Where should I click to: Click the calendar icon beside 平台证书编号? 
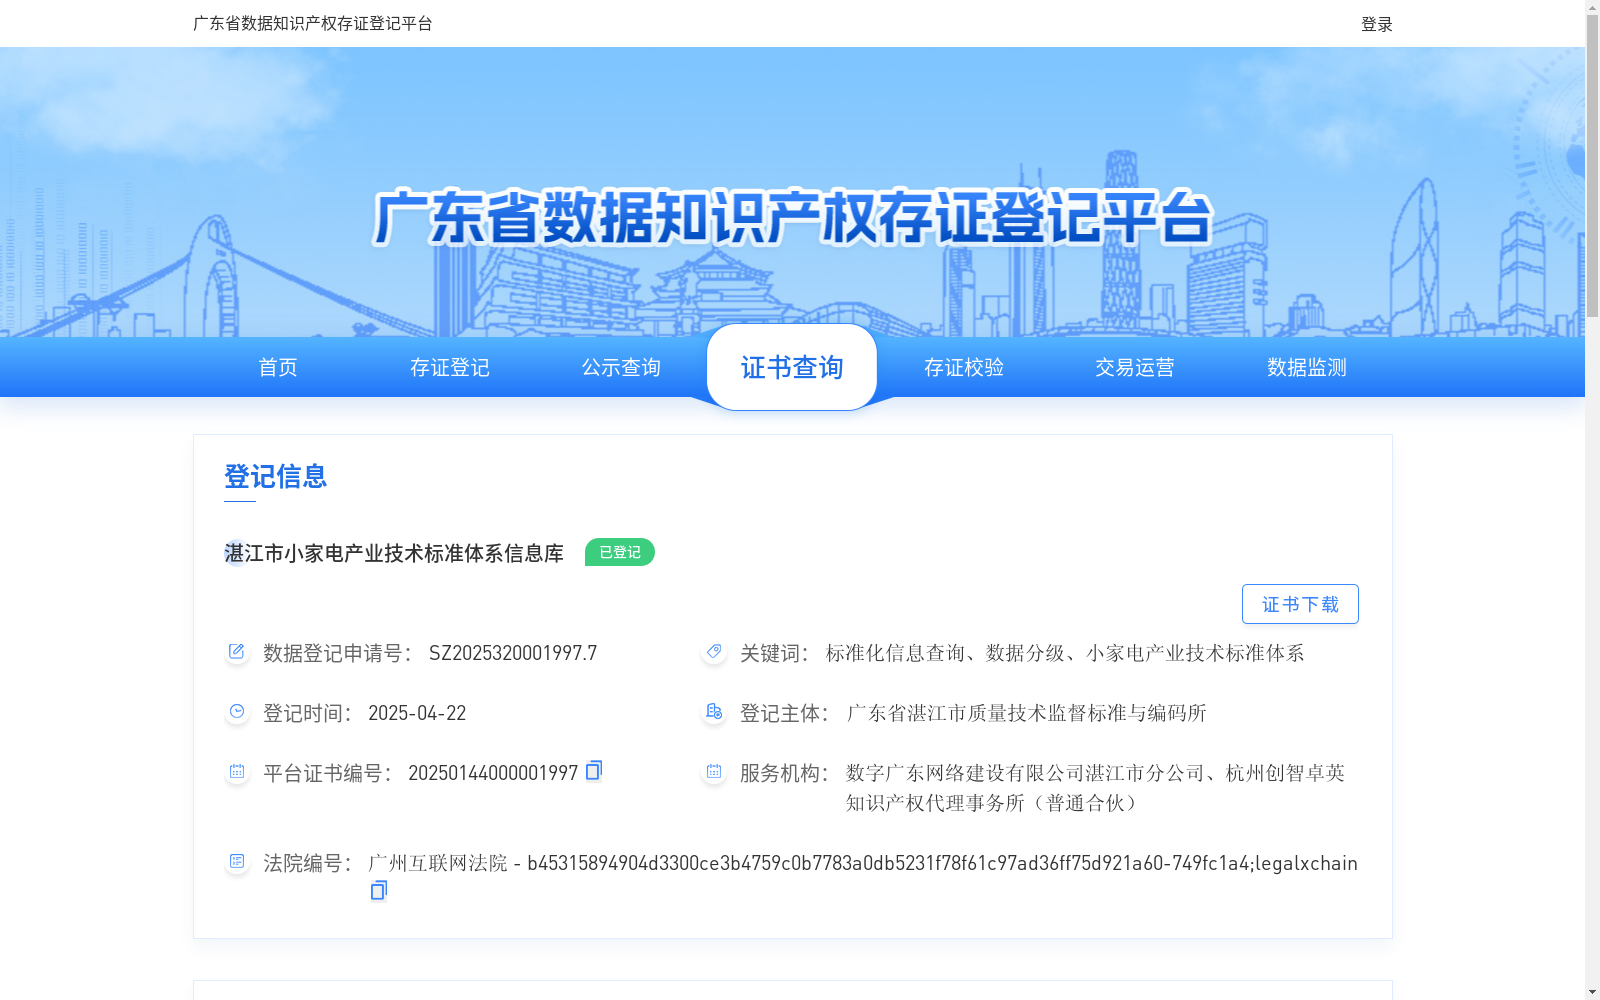(237, 772)
